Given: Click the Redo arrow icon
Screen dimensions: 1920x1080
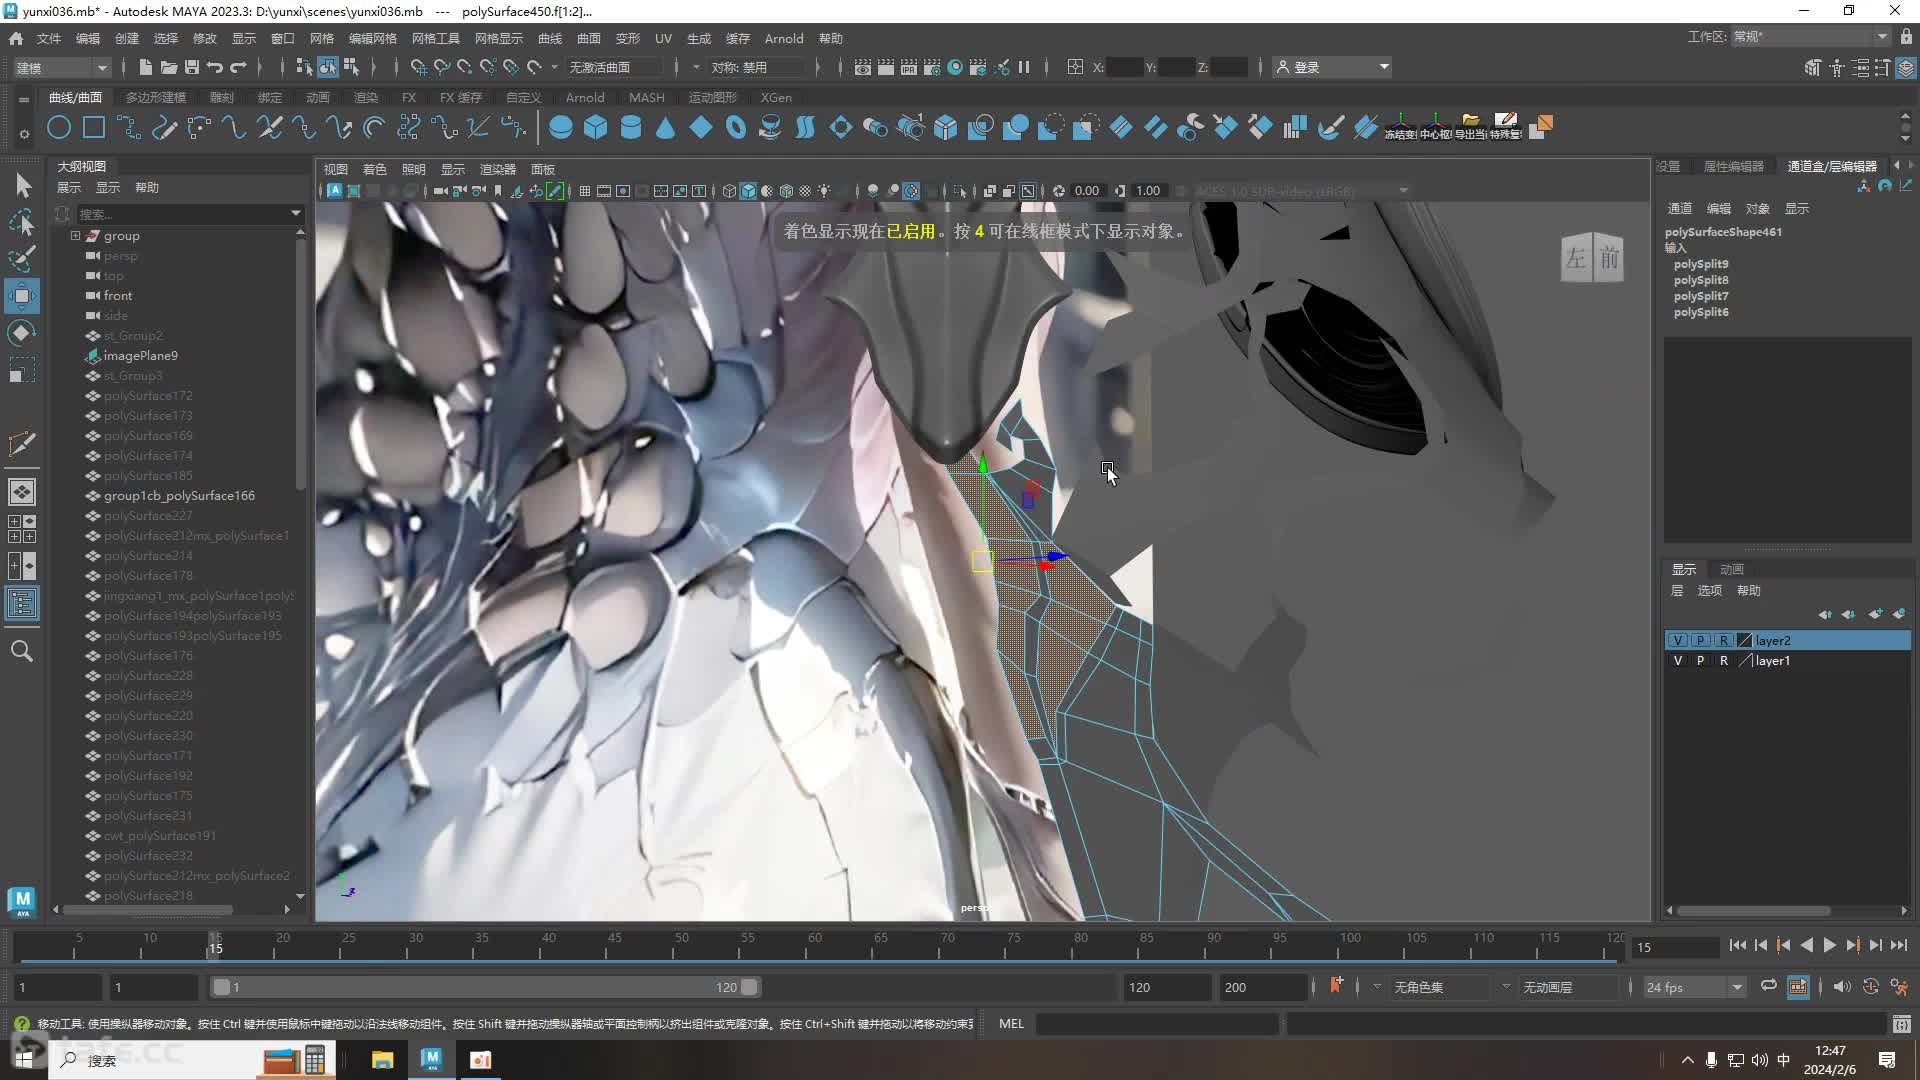Looking at the screenshot, I should point(238,67).
